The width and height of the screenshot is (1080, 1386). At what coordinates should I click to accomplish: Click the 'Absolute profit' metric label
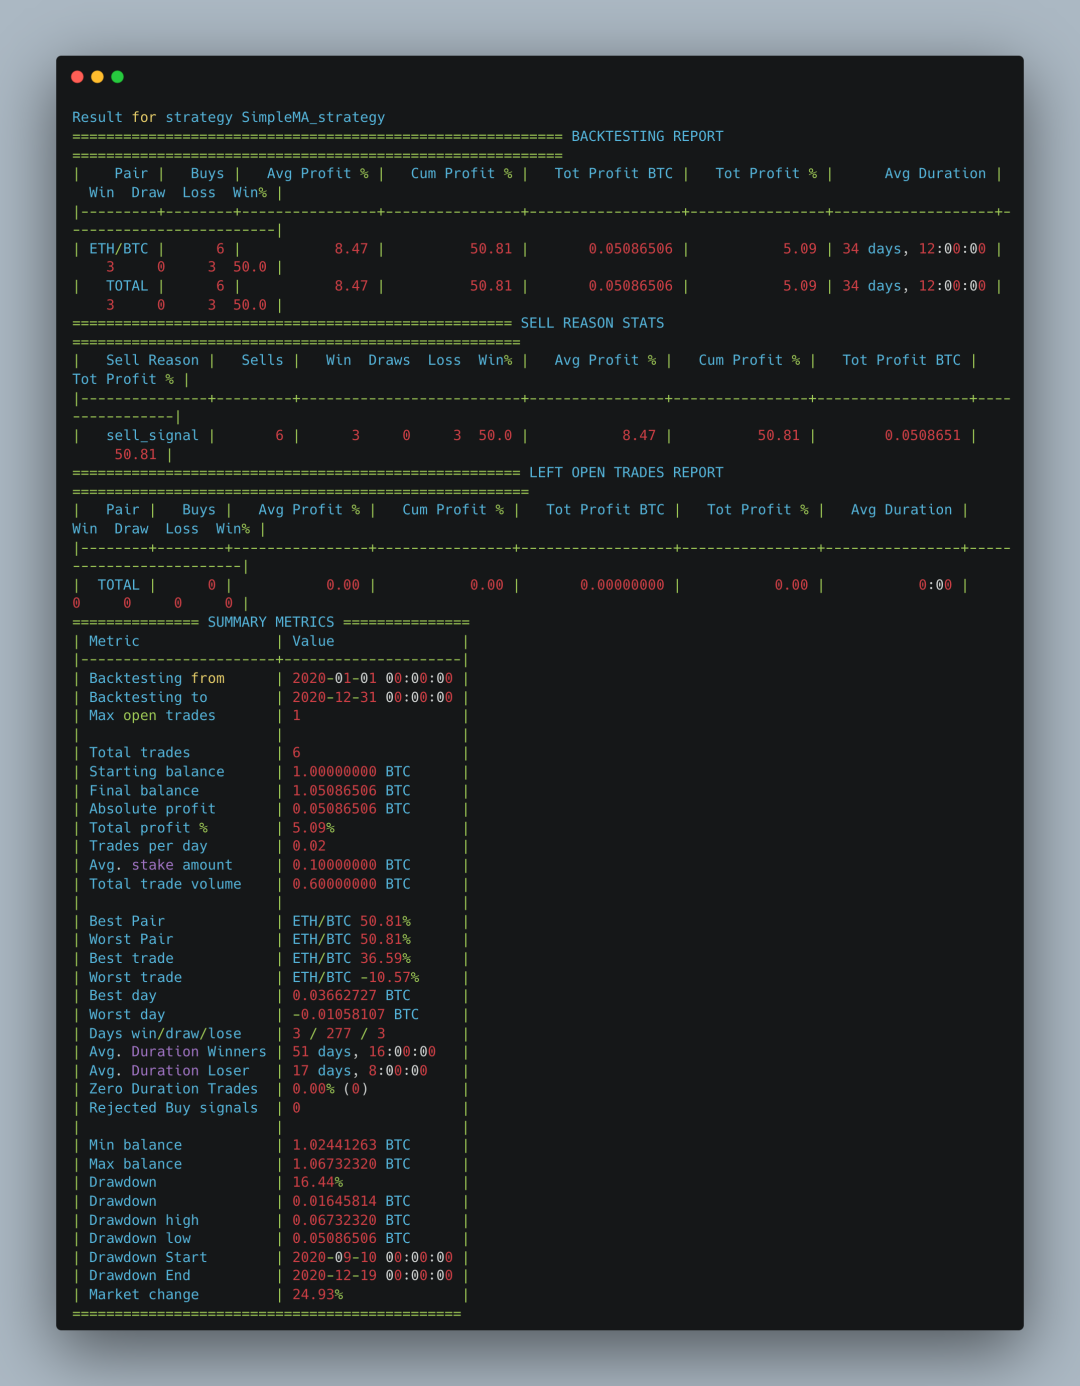152,809
